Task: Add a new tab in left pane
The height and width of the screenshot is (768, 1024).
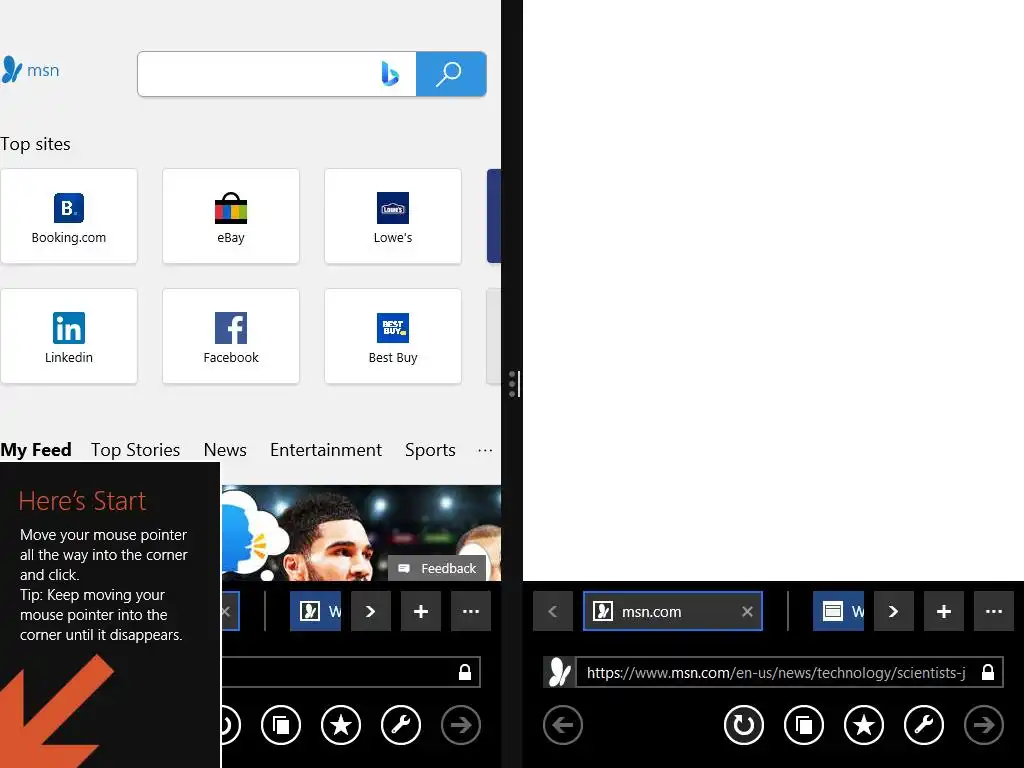Action: tap(421, 611)
